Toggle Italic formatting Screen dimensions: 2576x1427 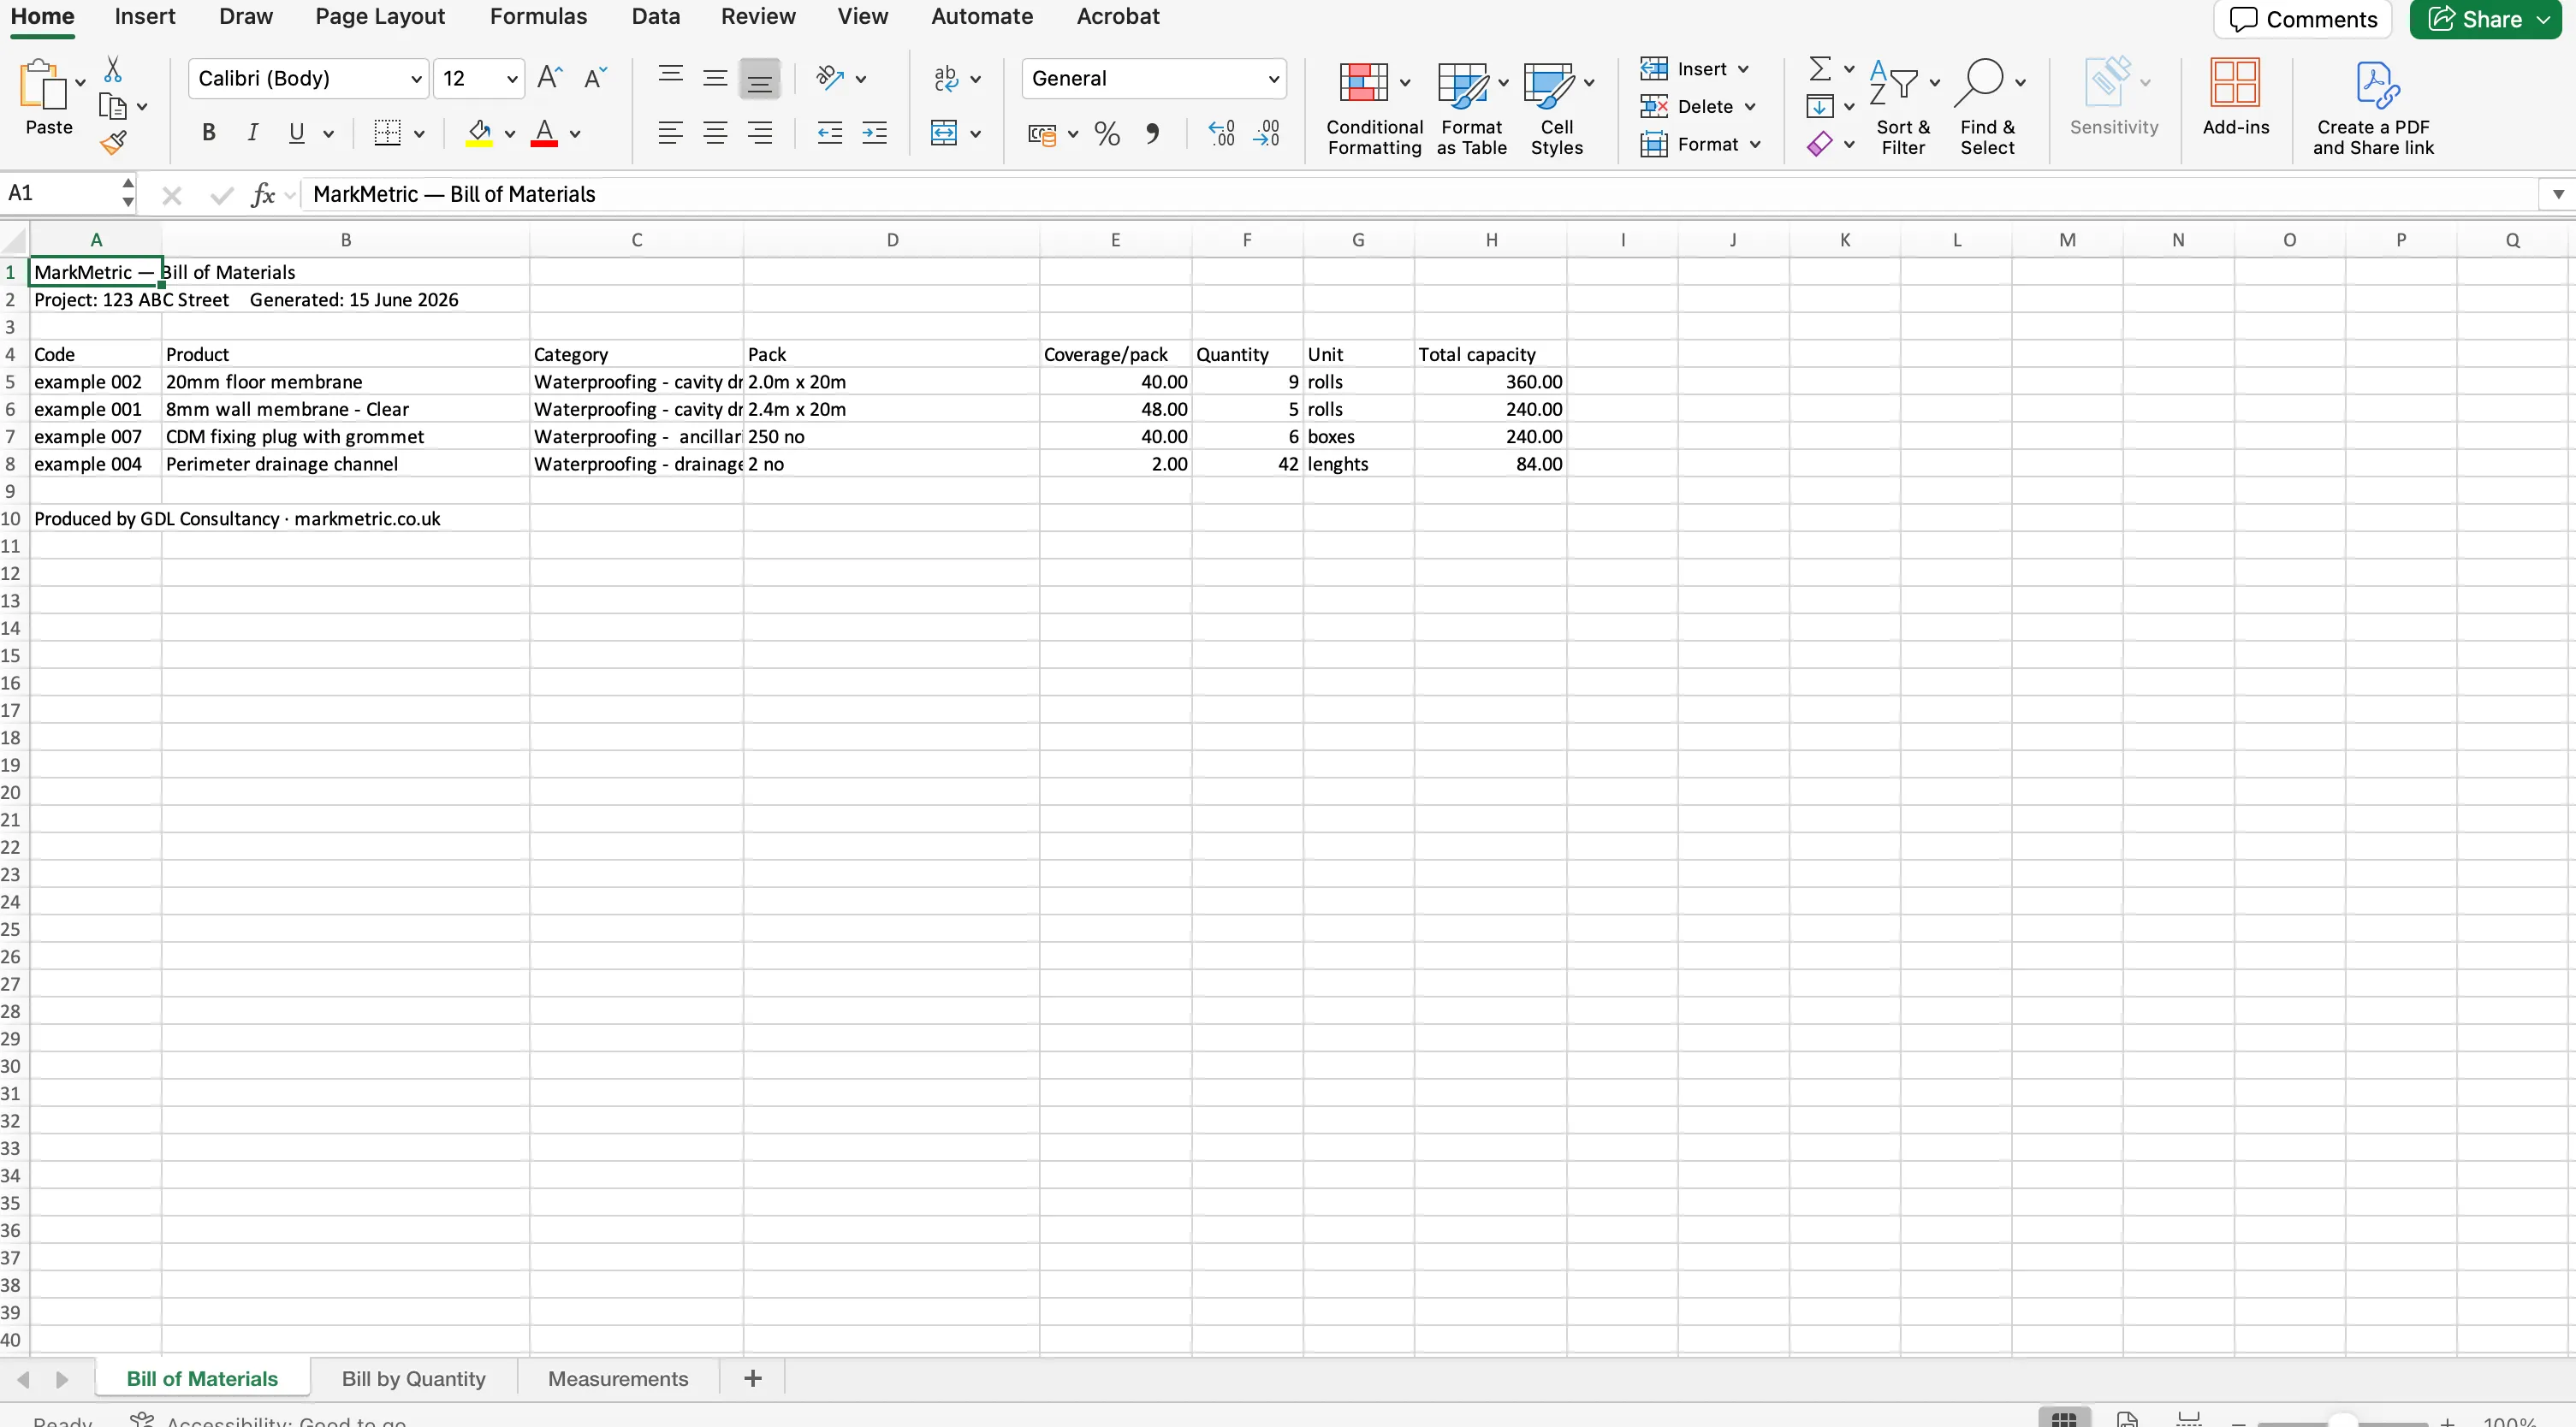click(x=253, y=133)
